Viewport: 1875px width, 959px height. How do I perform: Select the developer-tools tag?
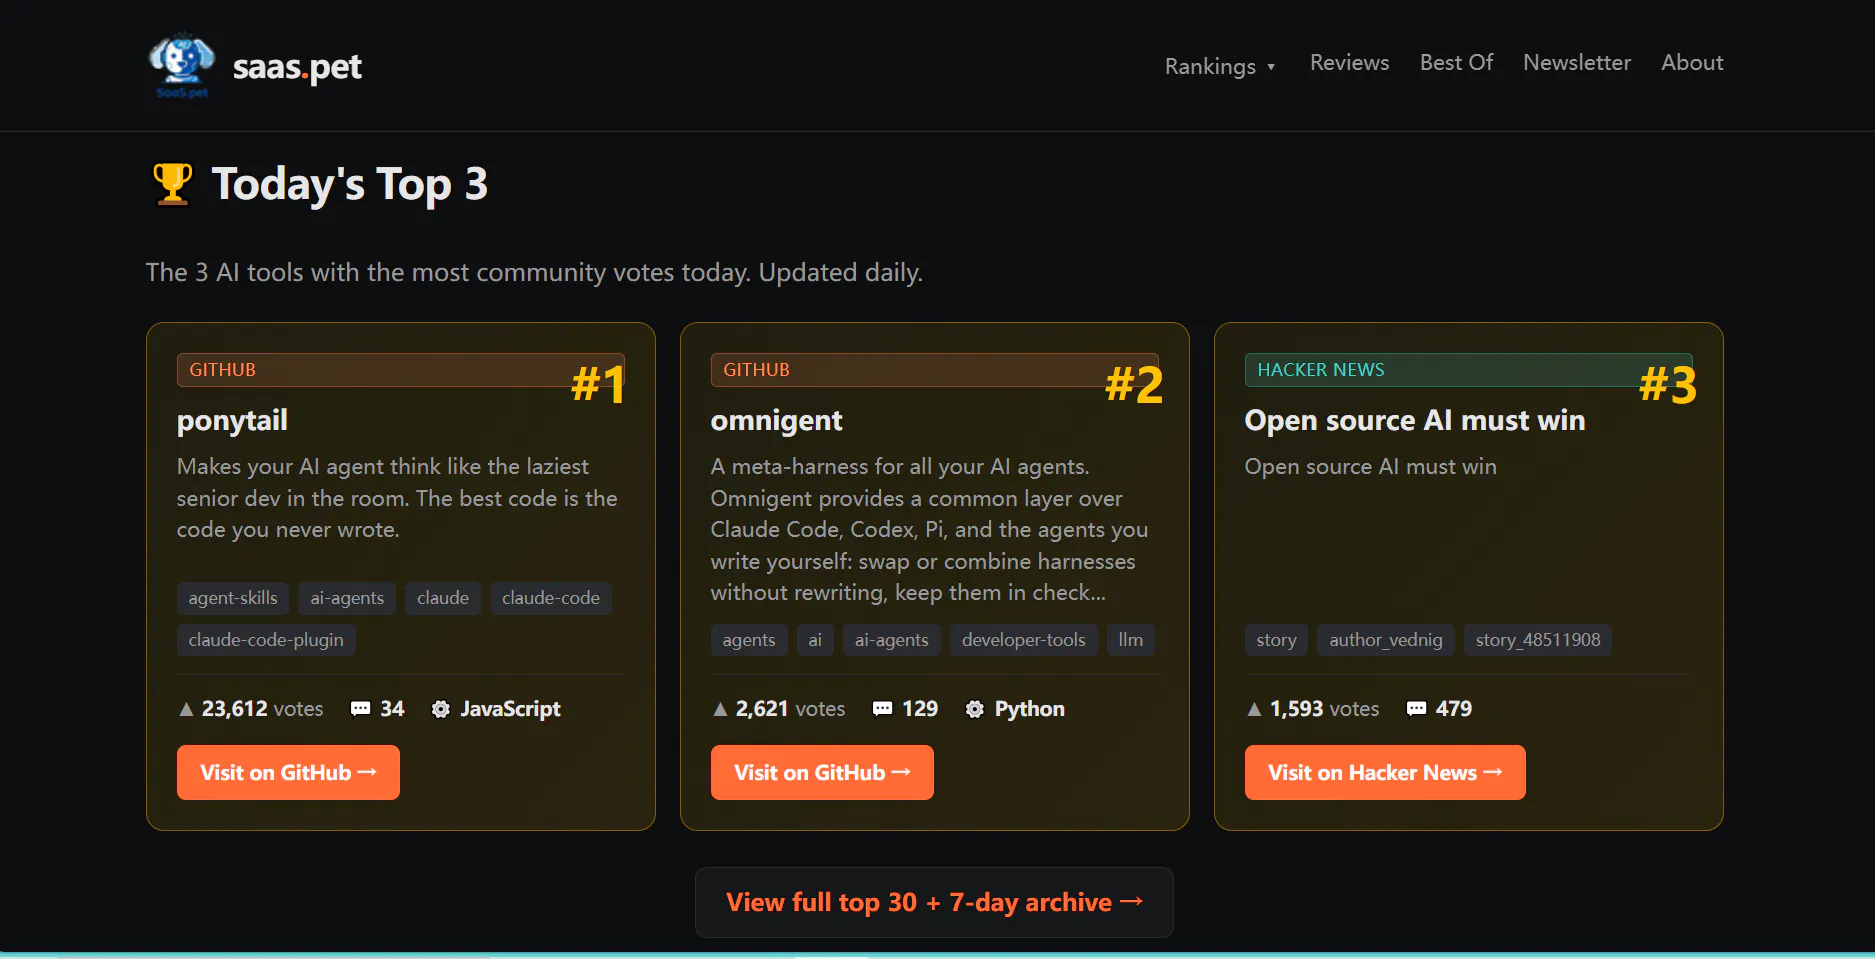pos(1024,640)
